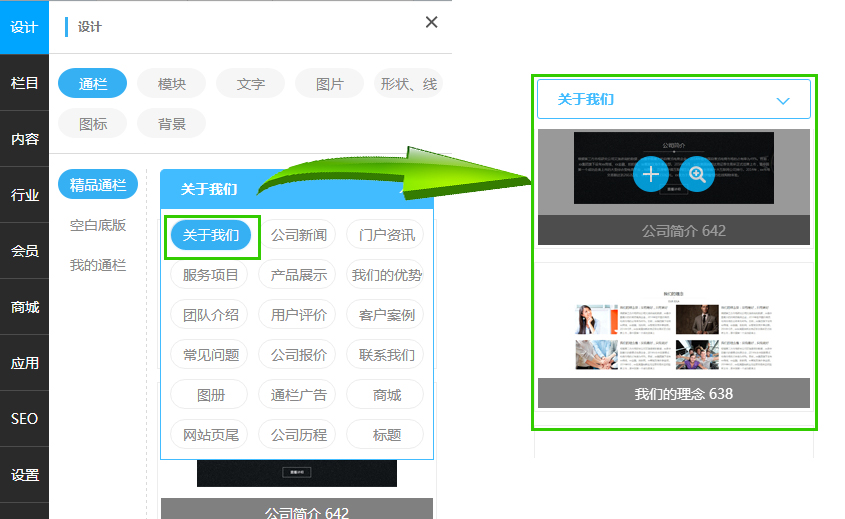Viewport: 845px width, 519px height.
Task: Select the 联系我们 category tag
Action: (385, 355)
